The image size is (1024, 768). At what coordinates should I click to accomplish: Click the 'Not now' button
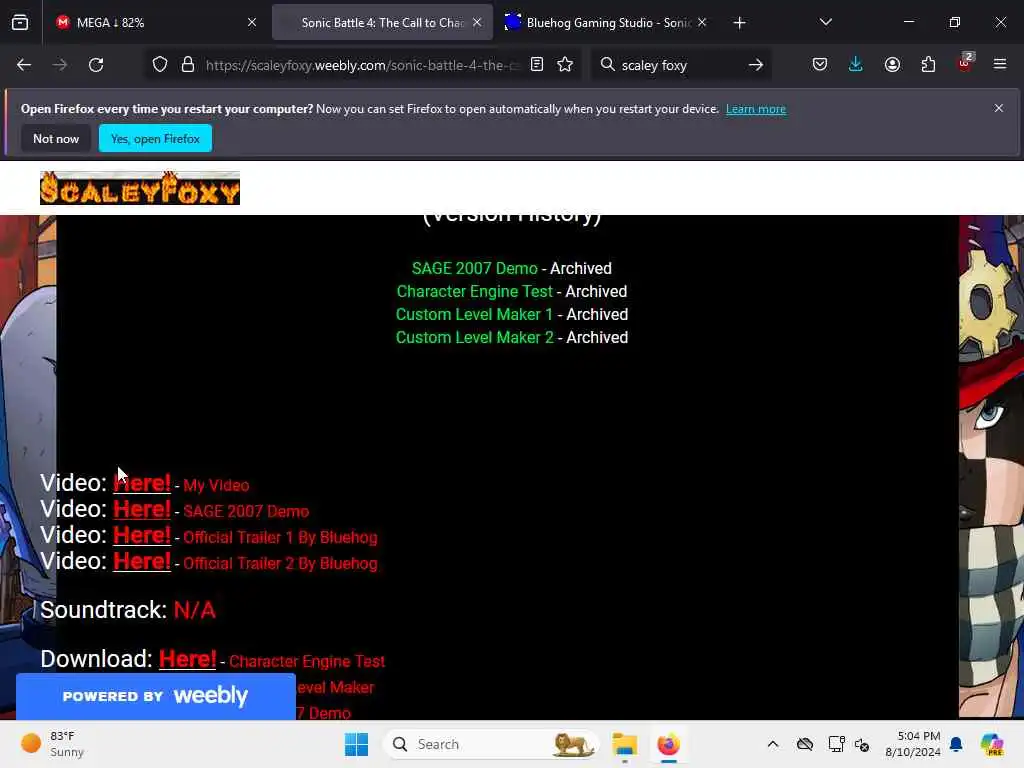point(56,138)
